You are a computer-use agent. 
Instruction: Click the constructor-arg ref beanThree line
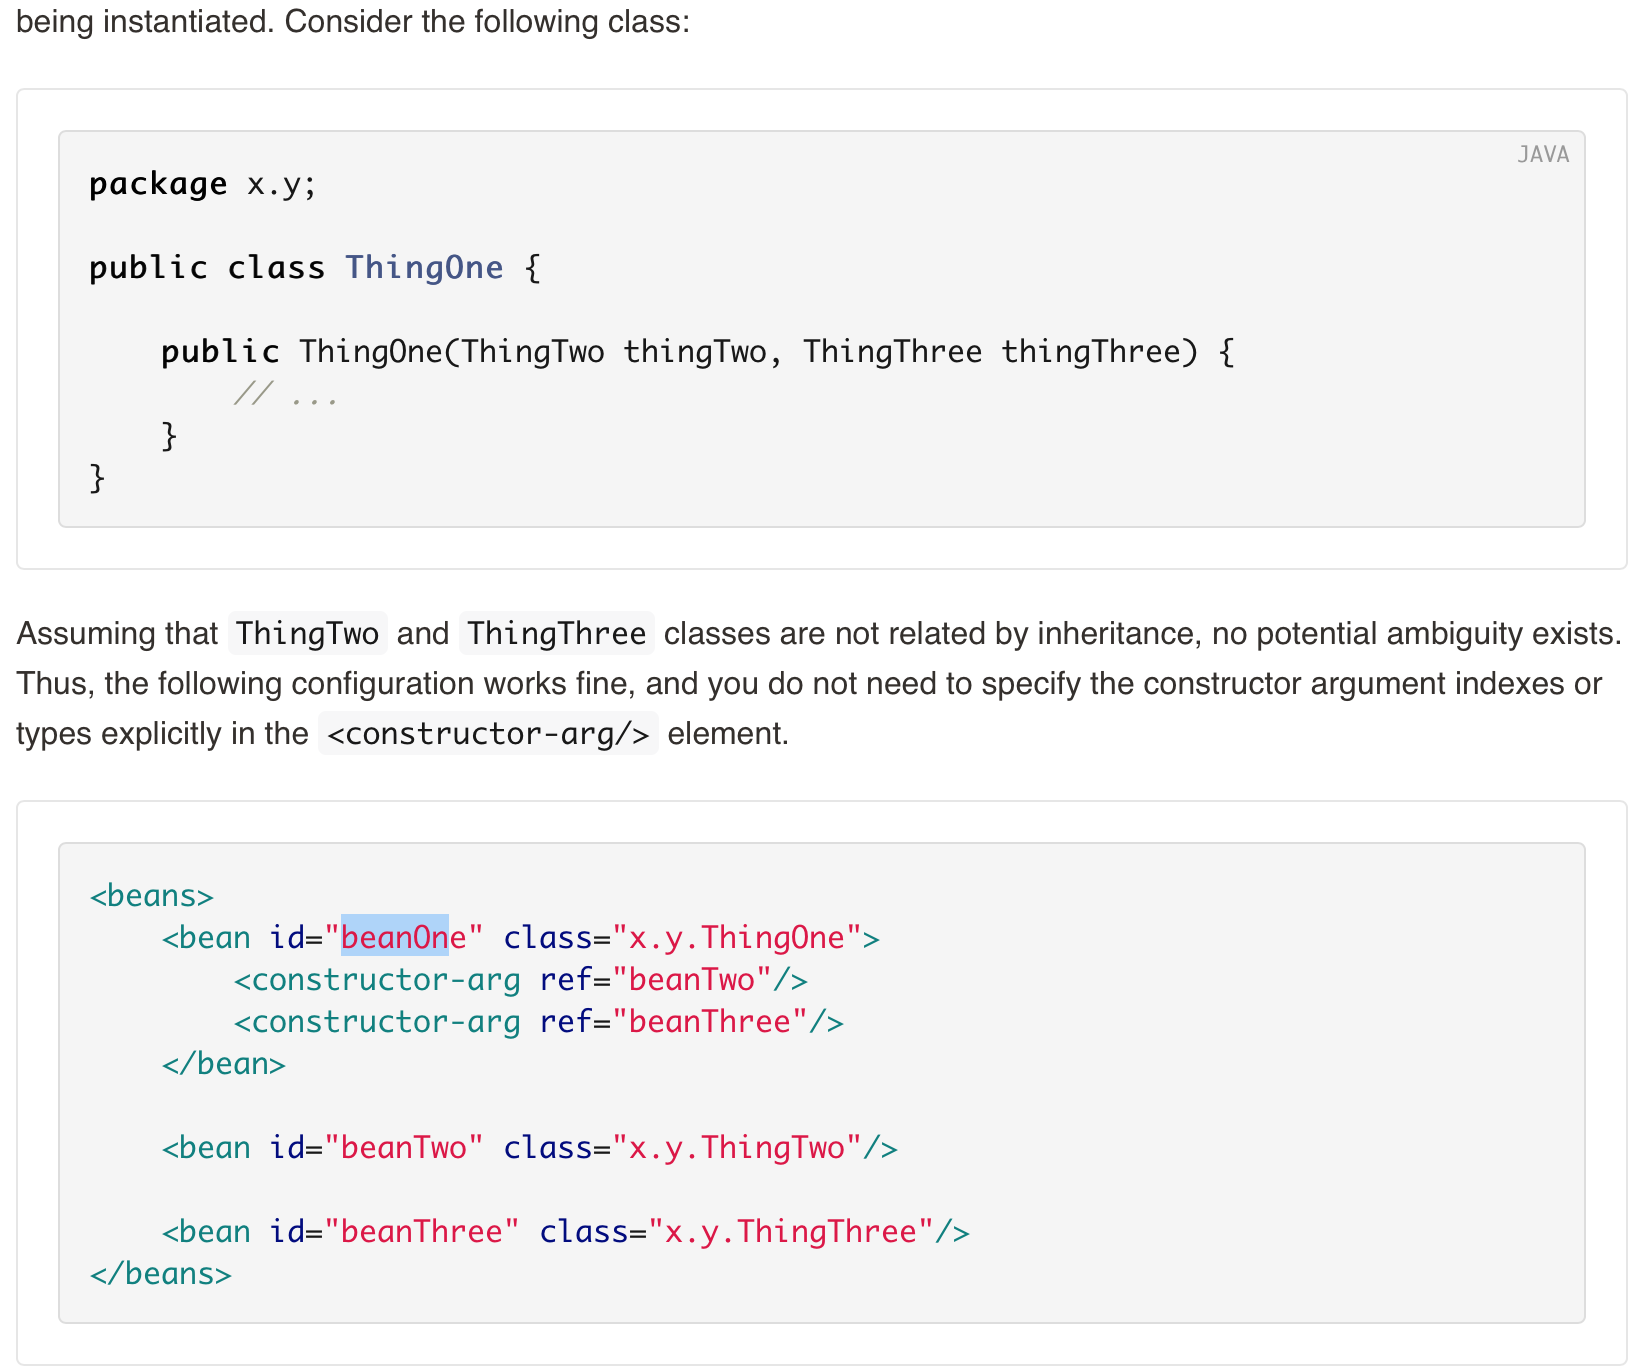coord(538,1022)
